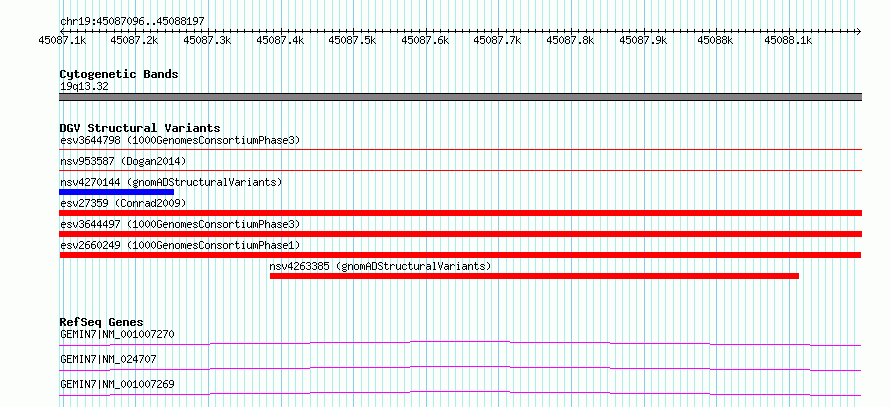890x407 pixels.
Task: Click the red nsv4263385 variant bar
Action: coord(534,276)
